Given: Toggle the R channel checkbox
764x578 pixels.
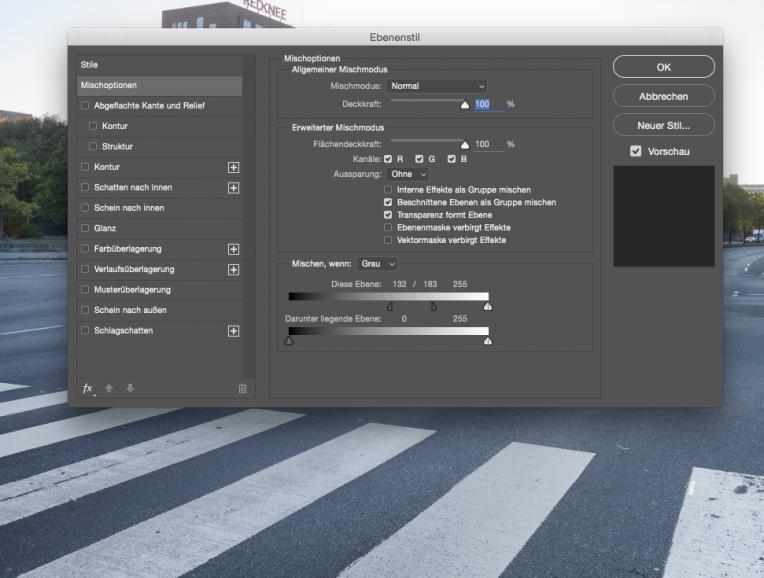Looking at the screenshot, I should tap(388, 159).
